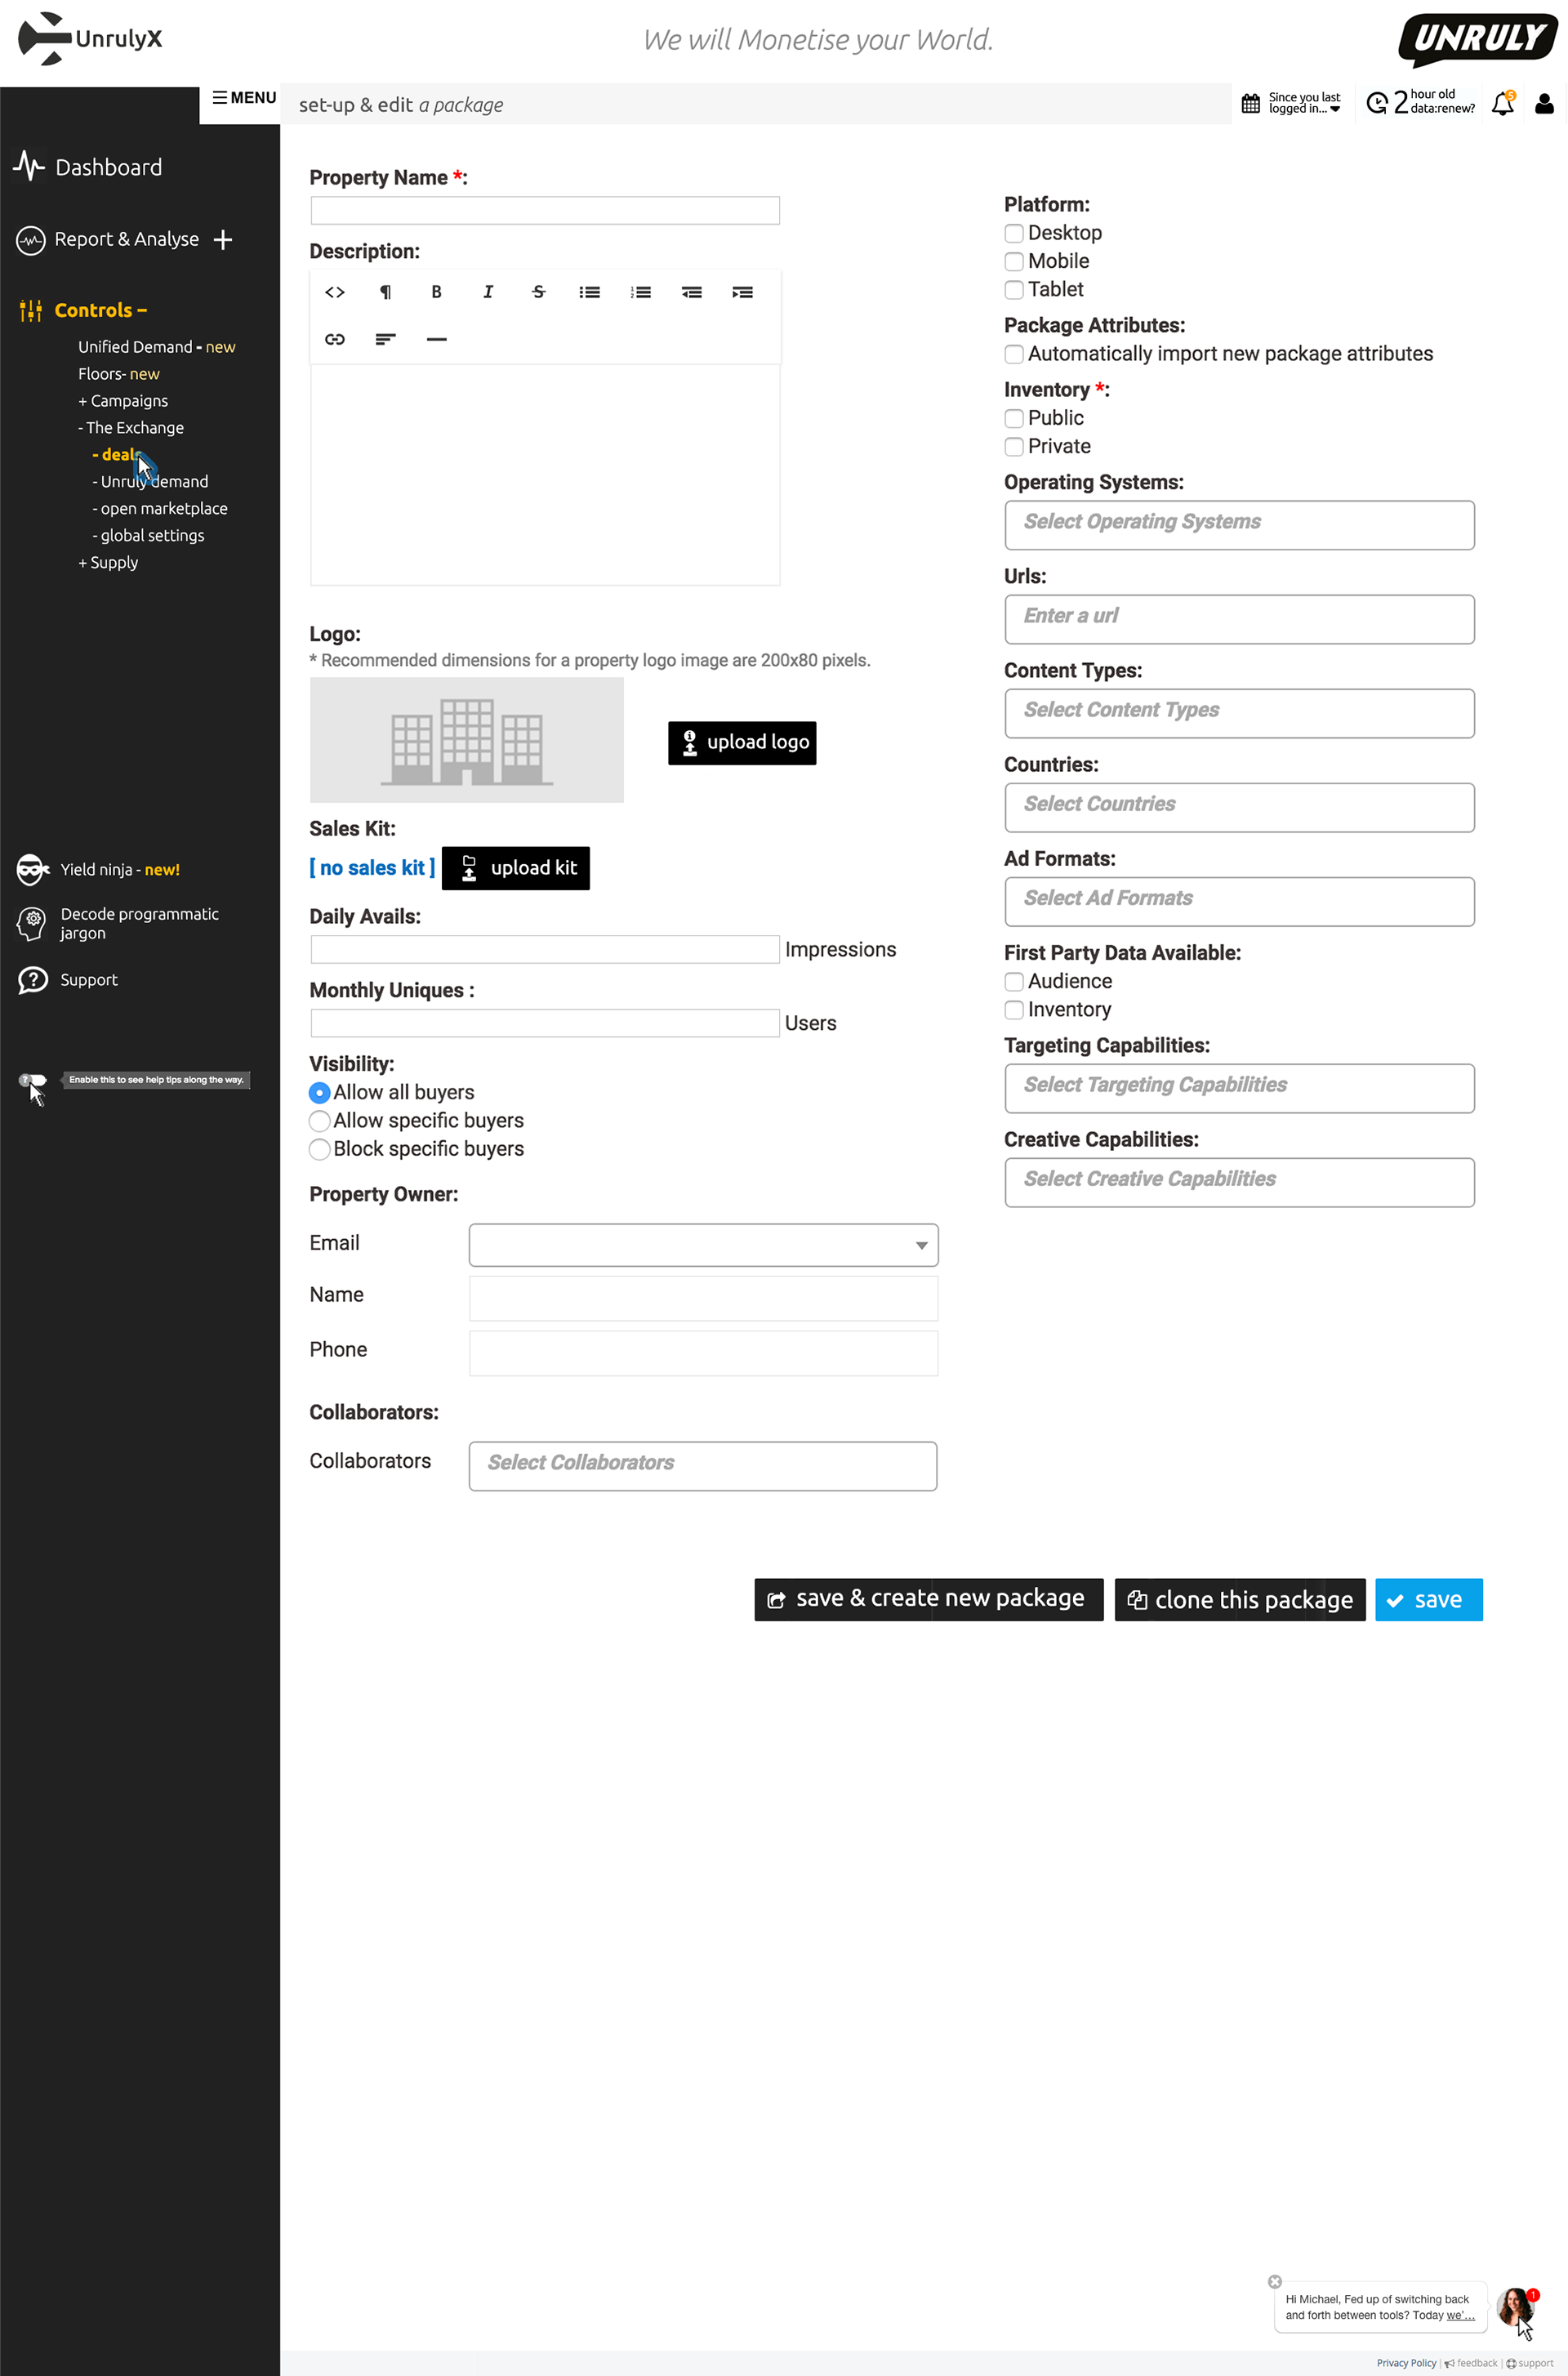Open the MENU hamburger toggle
Screen dimensions: 1568x2376
[244, 98]
